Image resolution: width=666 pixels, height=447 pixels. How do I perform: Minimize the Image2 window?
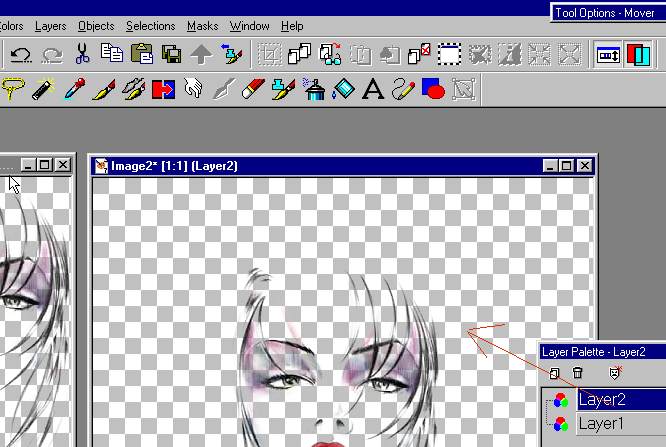coord(550,166)
